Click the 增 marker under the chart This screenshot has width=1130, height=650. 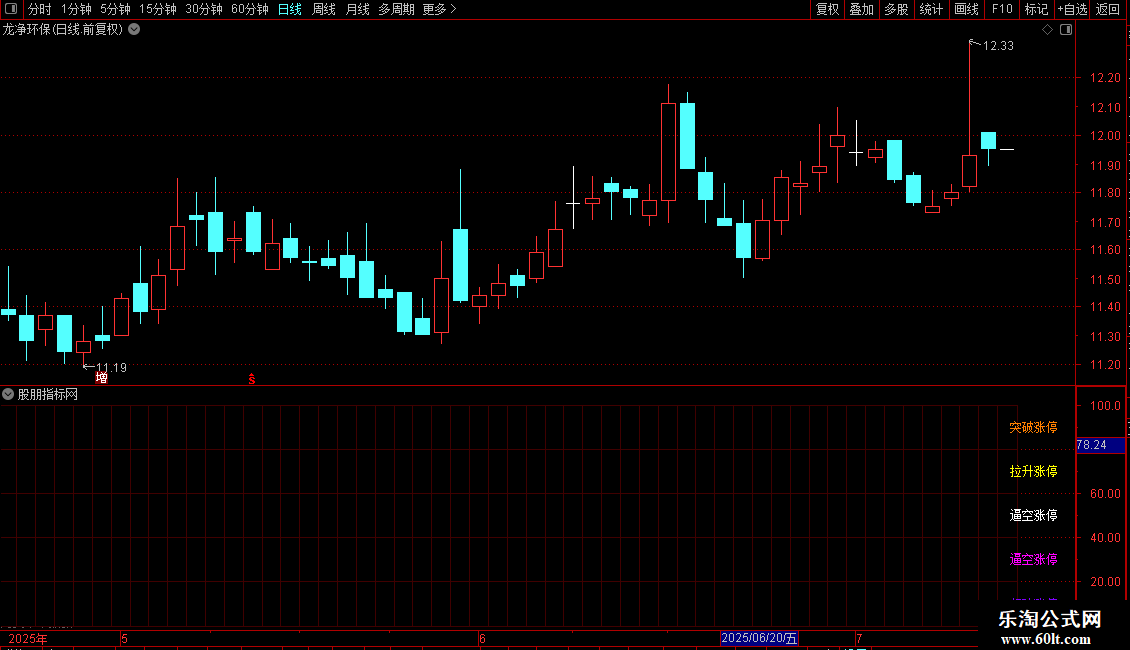pos(102,378)
